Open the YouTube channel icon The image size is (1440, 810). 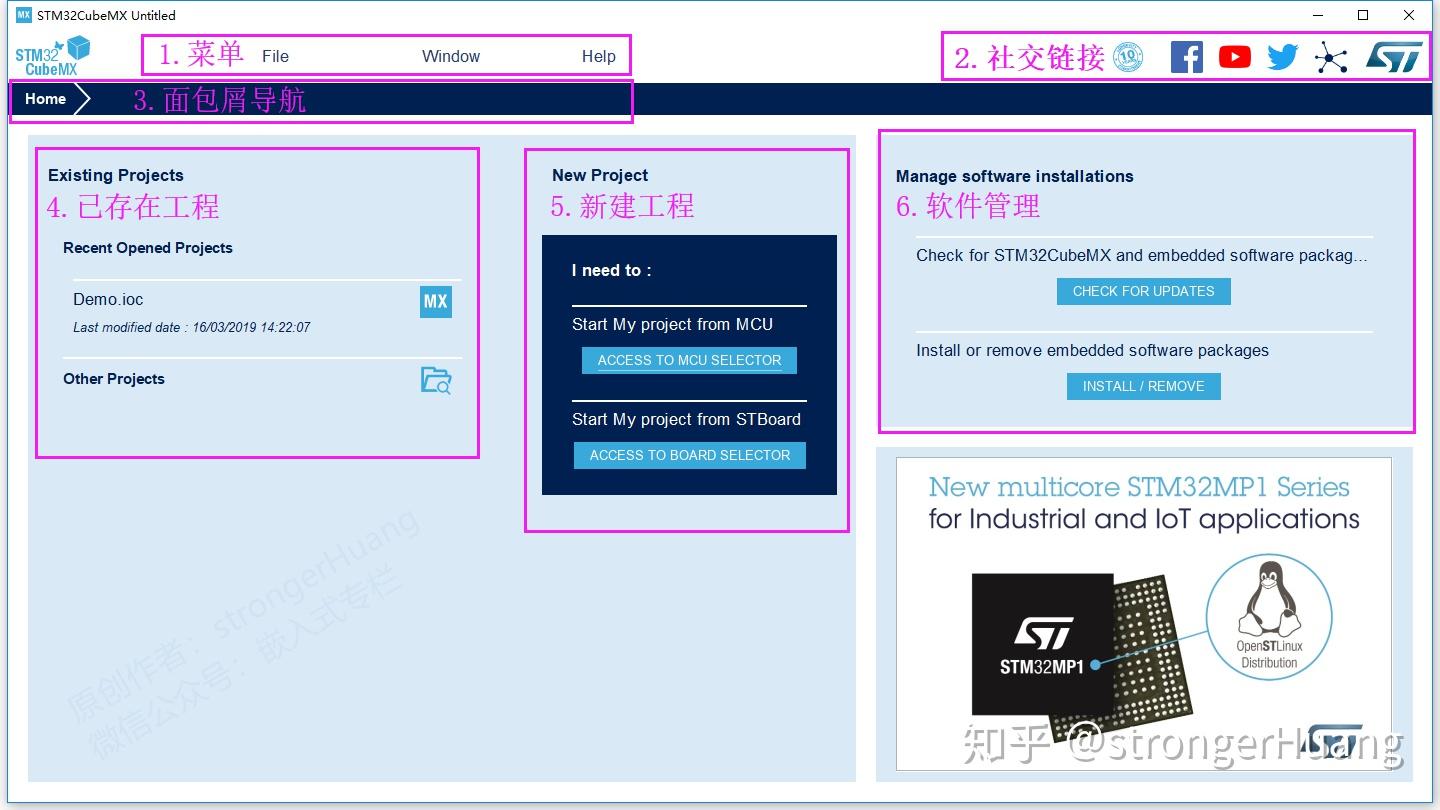(x=1234, y=57)
